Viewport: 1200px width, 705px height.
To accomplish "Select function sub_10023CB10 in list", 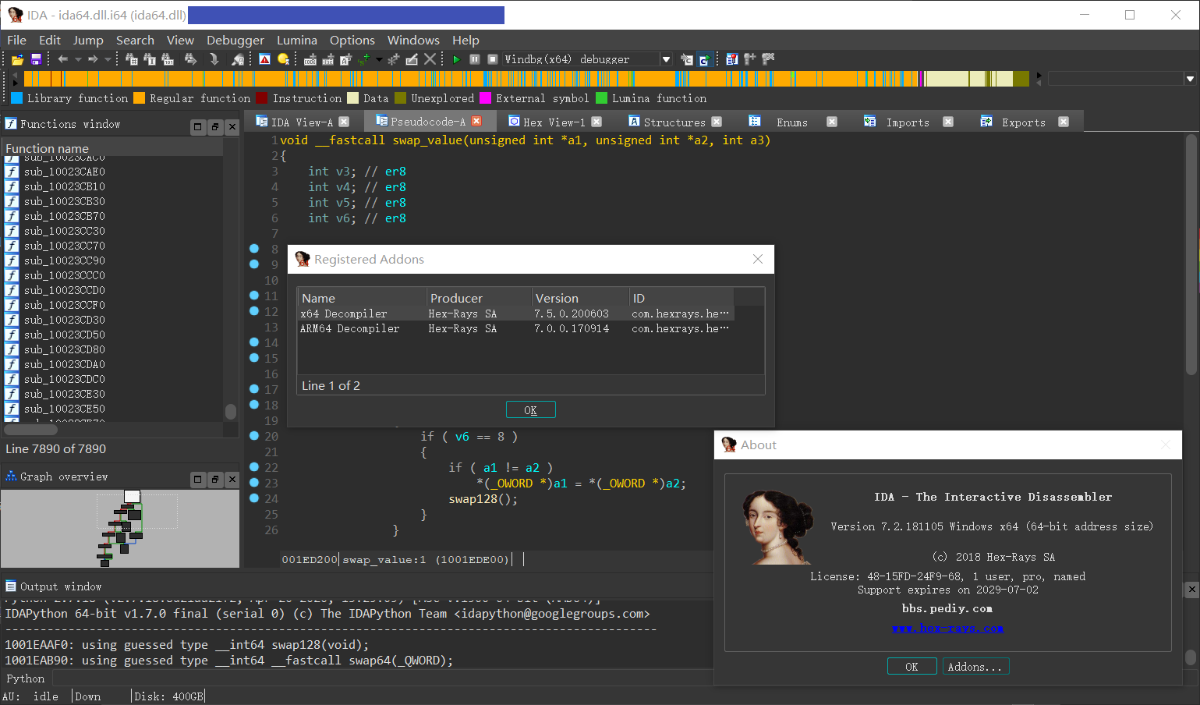I will 64,186.
